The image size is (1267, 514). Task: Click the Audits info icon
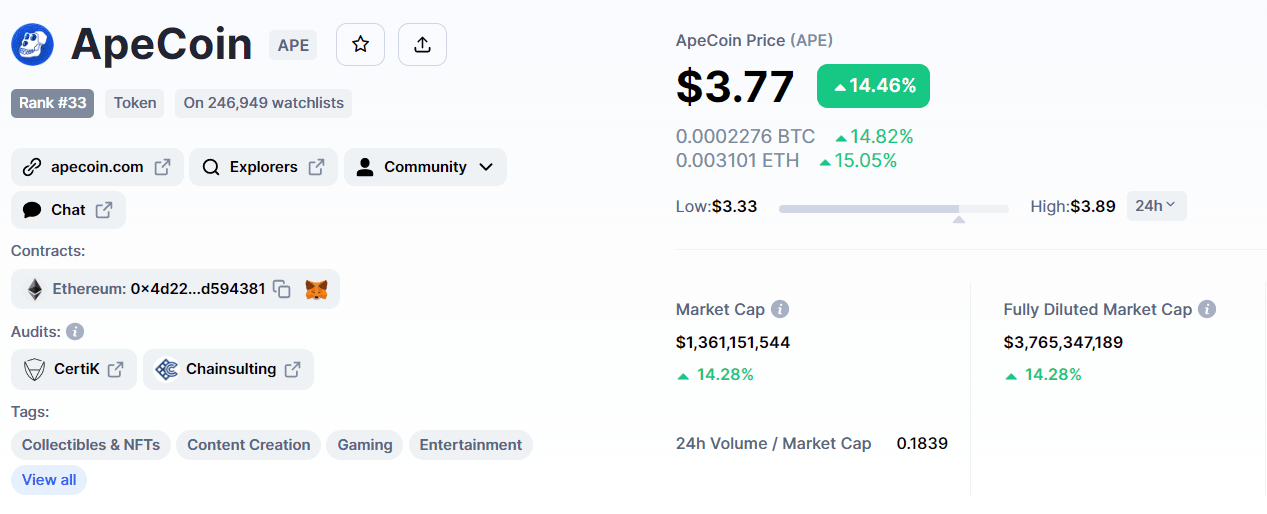tap(75, 331)
